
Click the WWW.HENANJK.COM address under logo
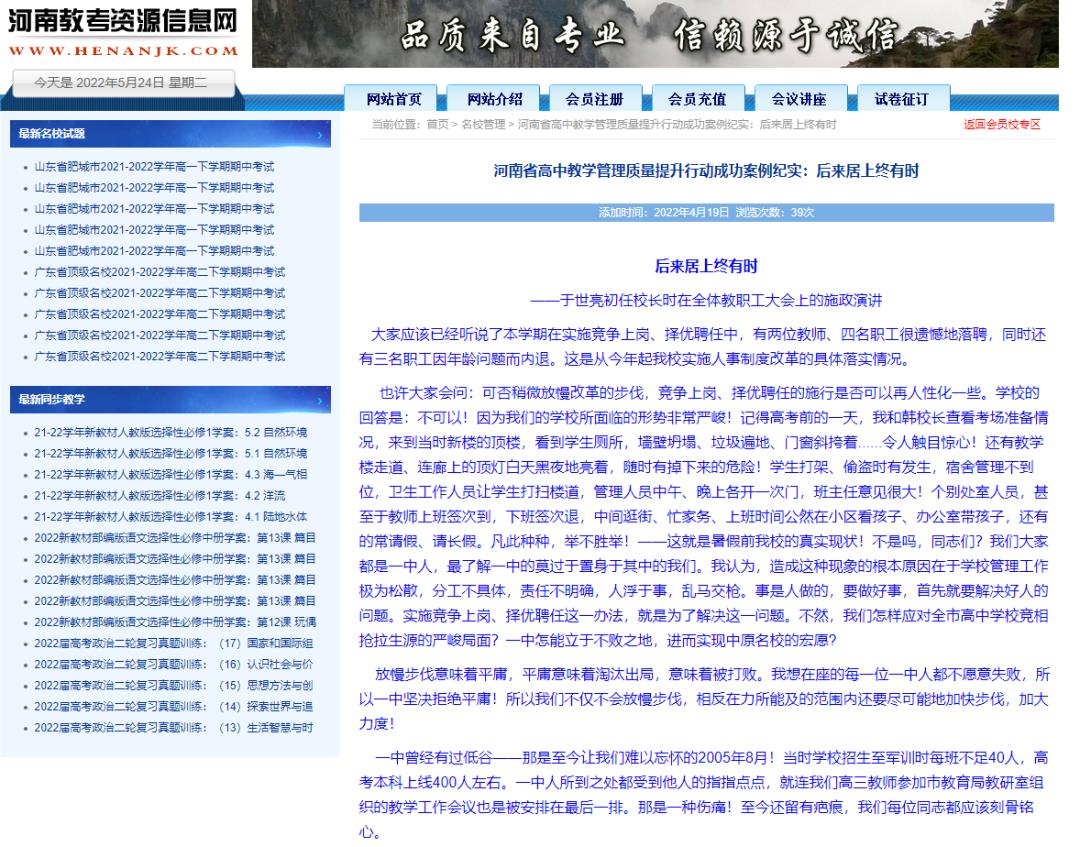tap(123, 51)
